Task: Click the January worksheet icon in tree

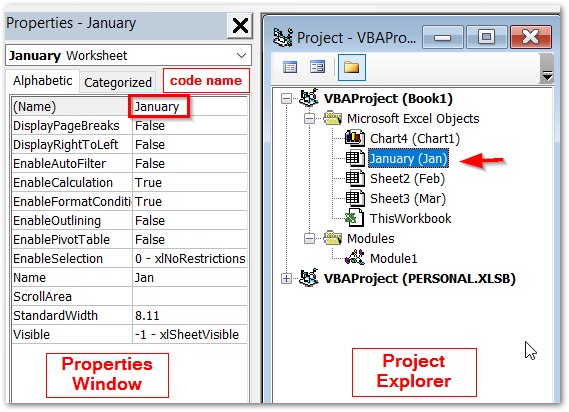Action: (x=355, y=158)
